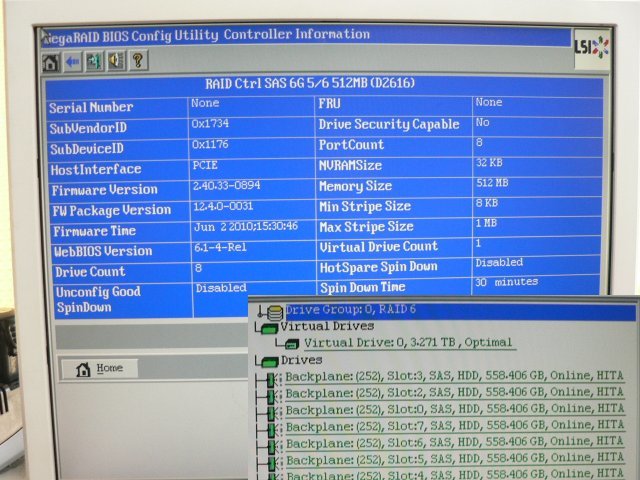Click the Home toolbar icon
This screenshot has width=640, height=480.
(51, 62)
